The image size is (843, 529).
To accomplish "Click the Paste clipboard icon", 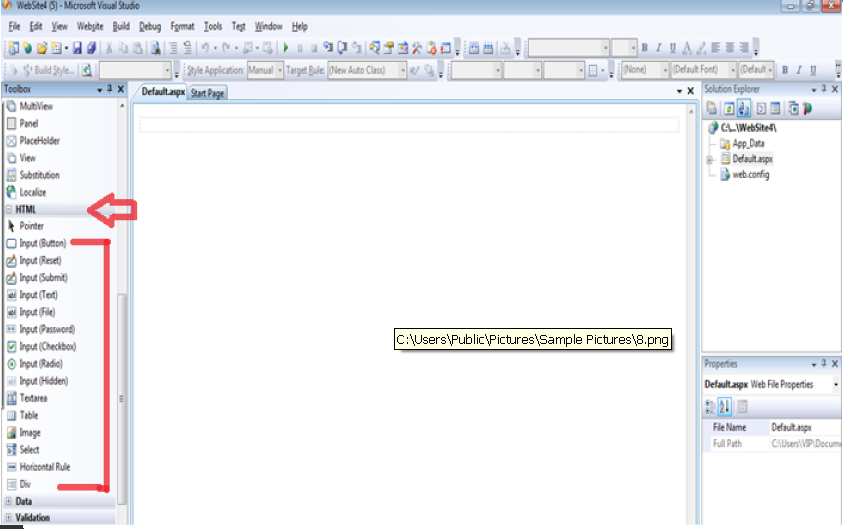I will [x=138, y=48].
